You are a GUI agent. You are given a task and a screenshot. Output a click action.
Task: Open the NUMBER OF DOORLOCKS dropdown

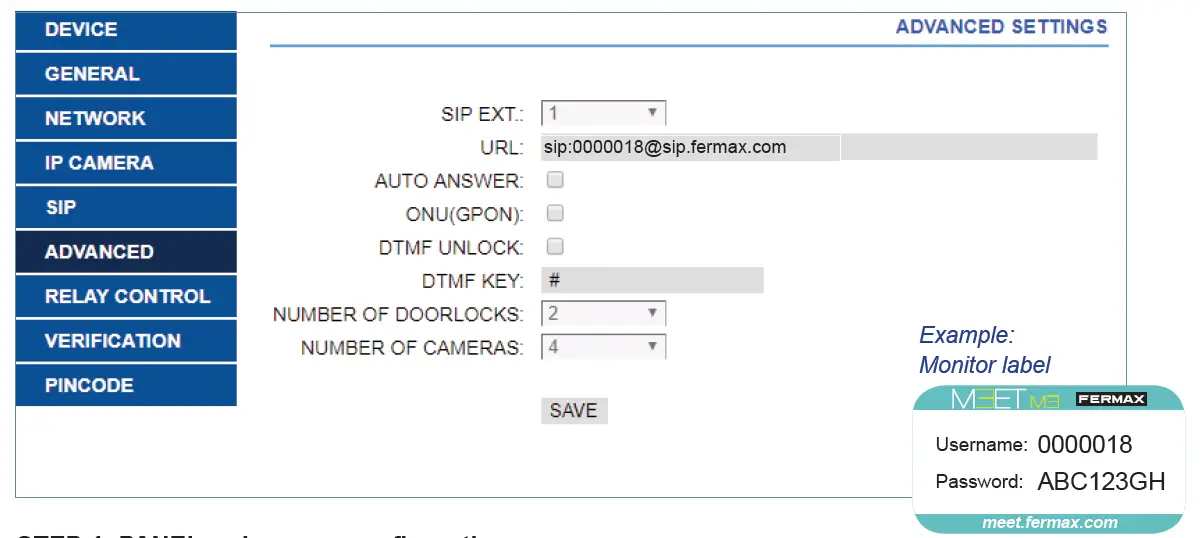tap(603, 314)
